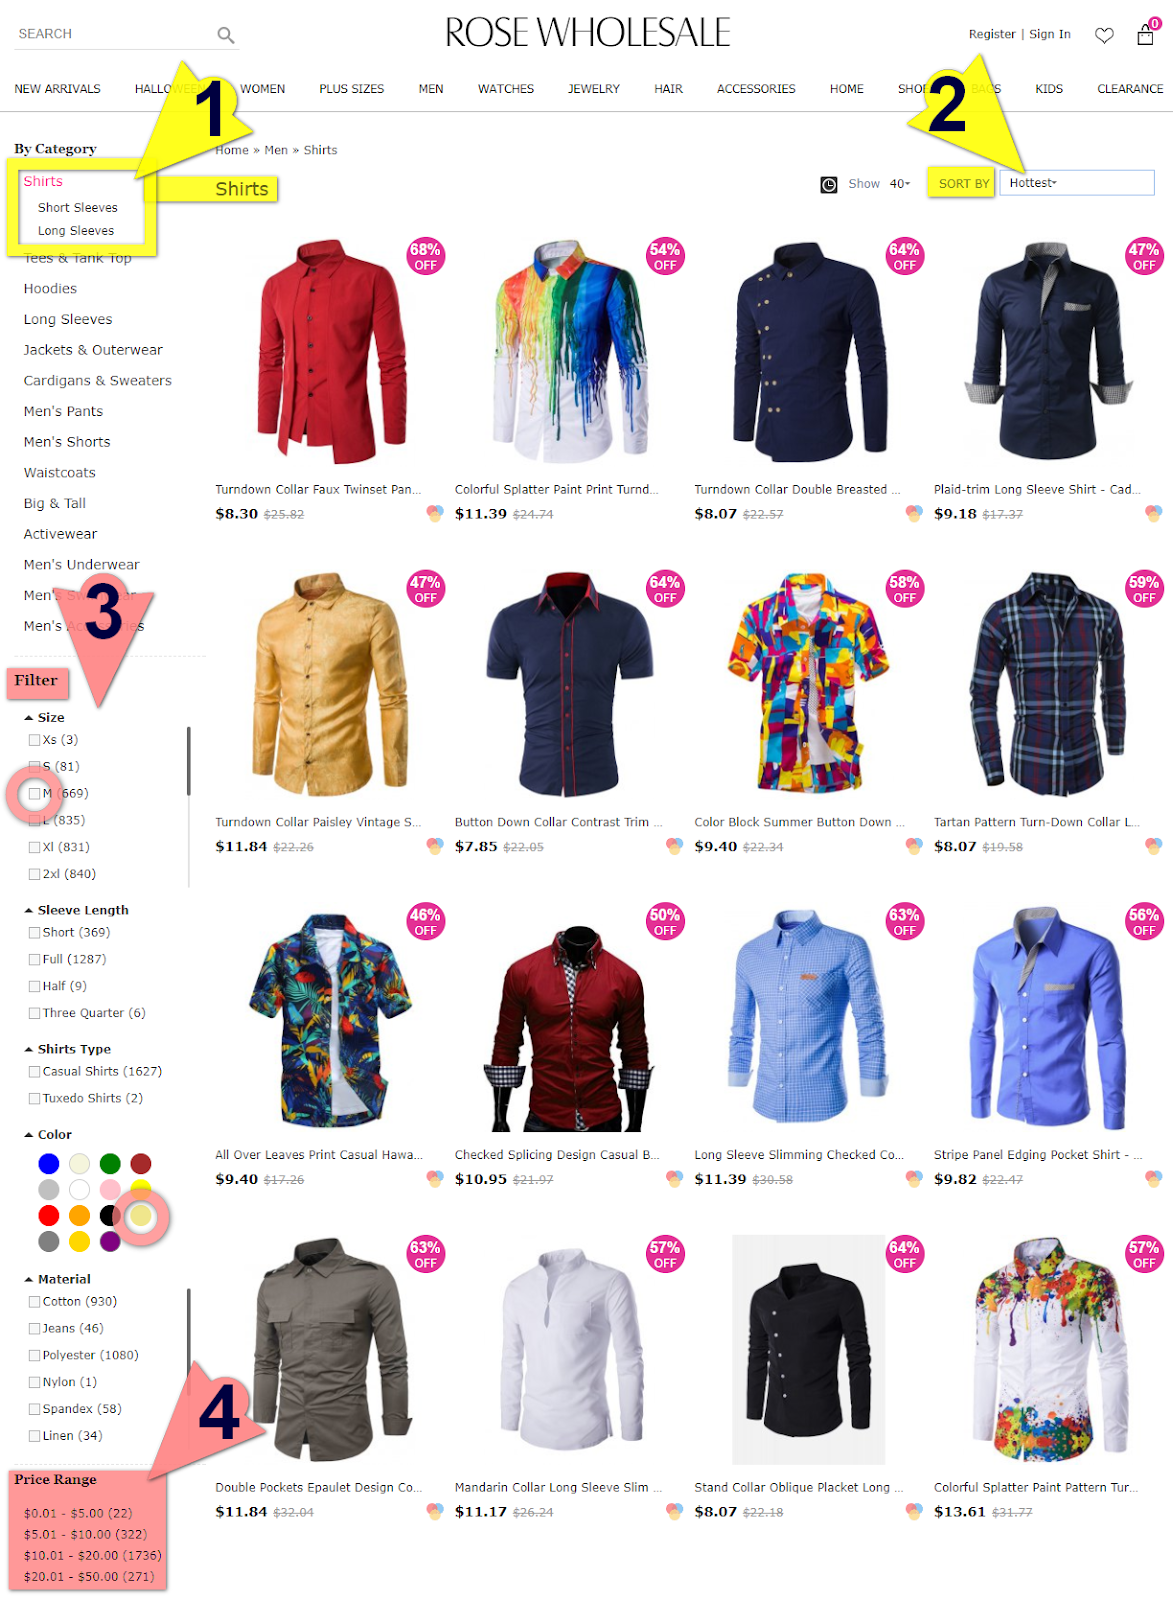Open the Hoodies category link
The width and height of the screenshot is (1173, 1600).
point(50,289)
